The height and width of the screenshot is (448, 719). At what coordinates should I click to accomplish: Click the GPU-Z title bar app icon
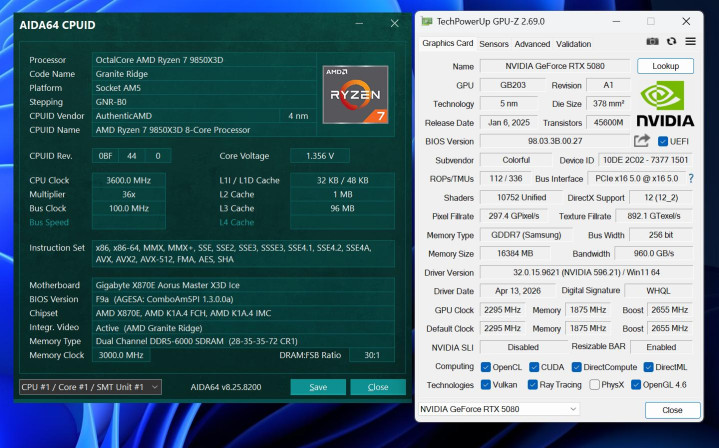point(427,20)
